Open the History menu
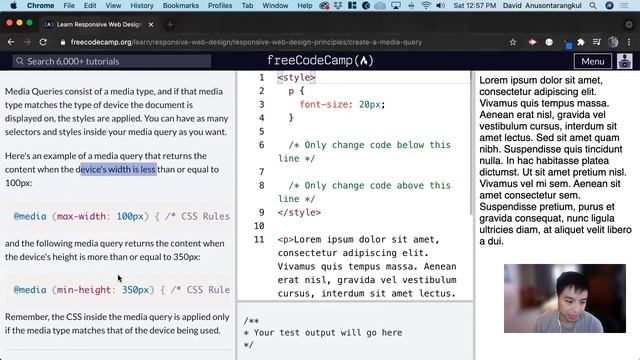Viewport: 640px width, 360px height. (142, 6)
